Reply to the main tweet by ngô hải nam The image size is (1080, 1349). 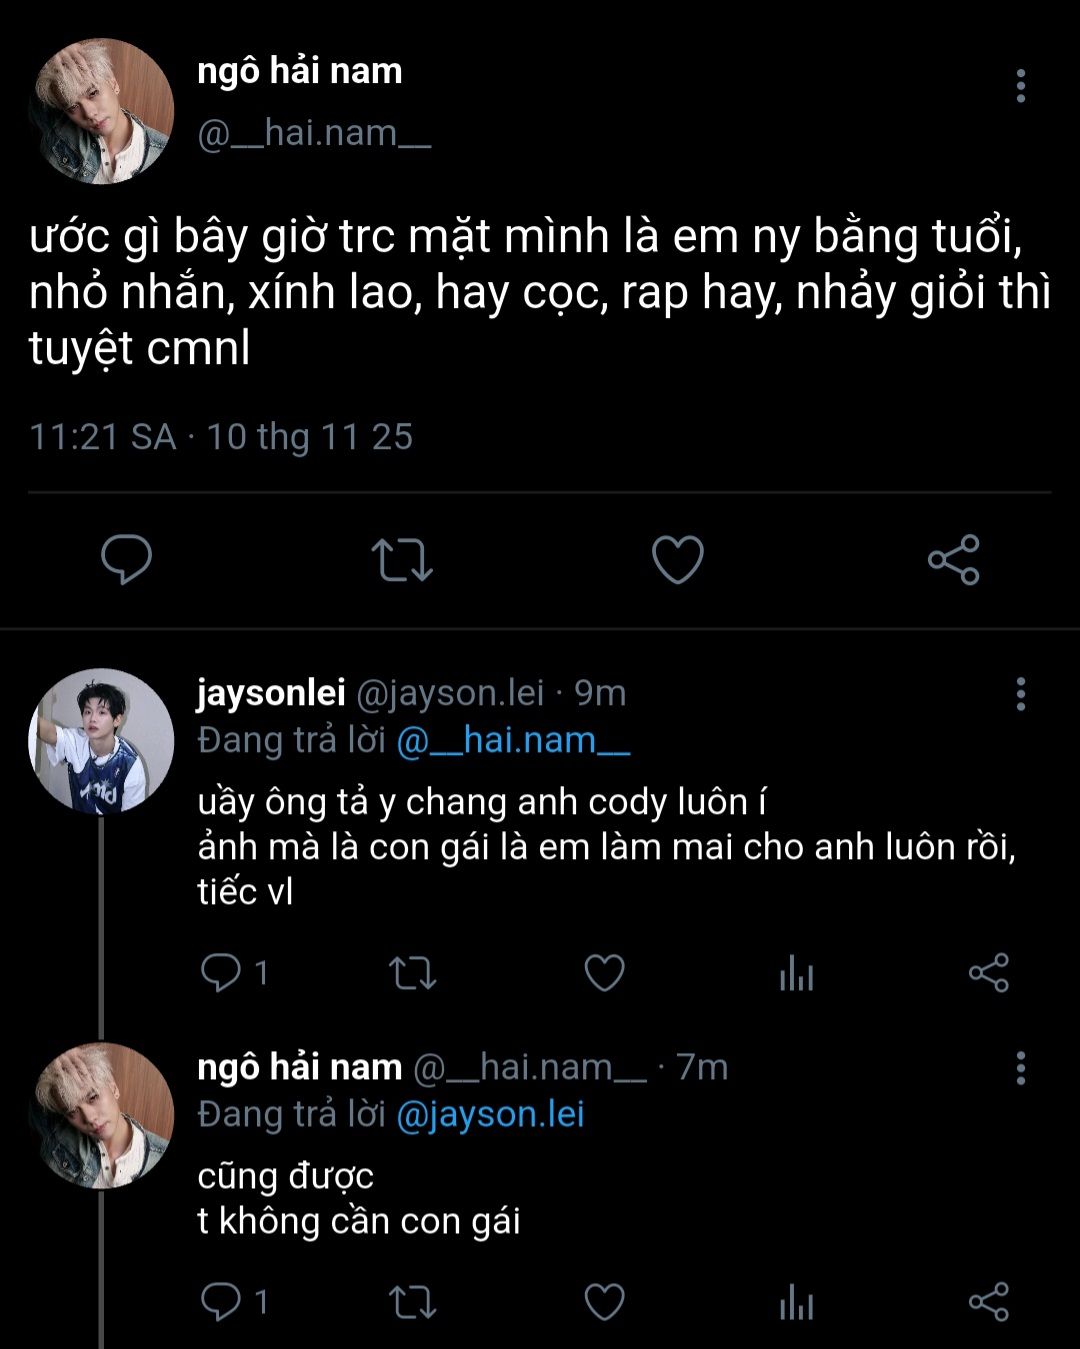point(127,559)
